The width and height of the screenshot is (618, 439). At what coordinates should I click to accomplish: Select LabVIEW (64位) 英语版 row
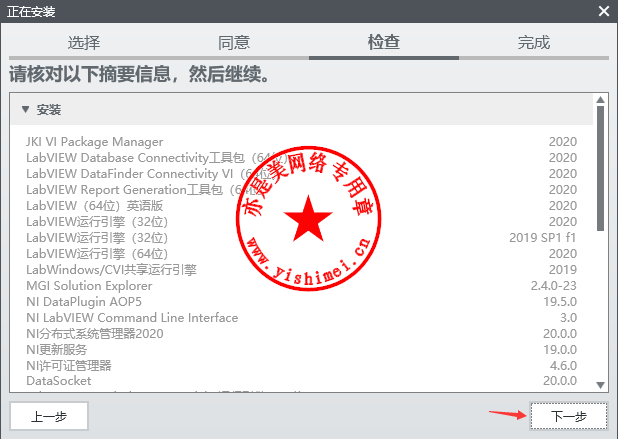pyautogui.click(x=302, y=206)
